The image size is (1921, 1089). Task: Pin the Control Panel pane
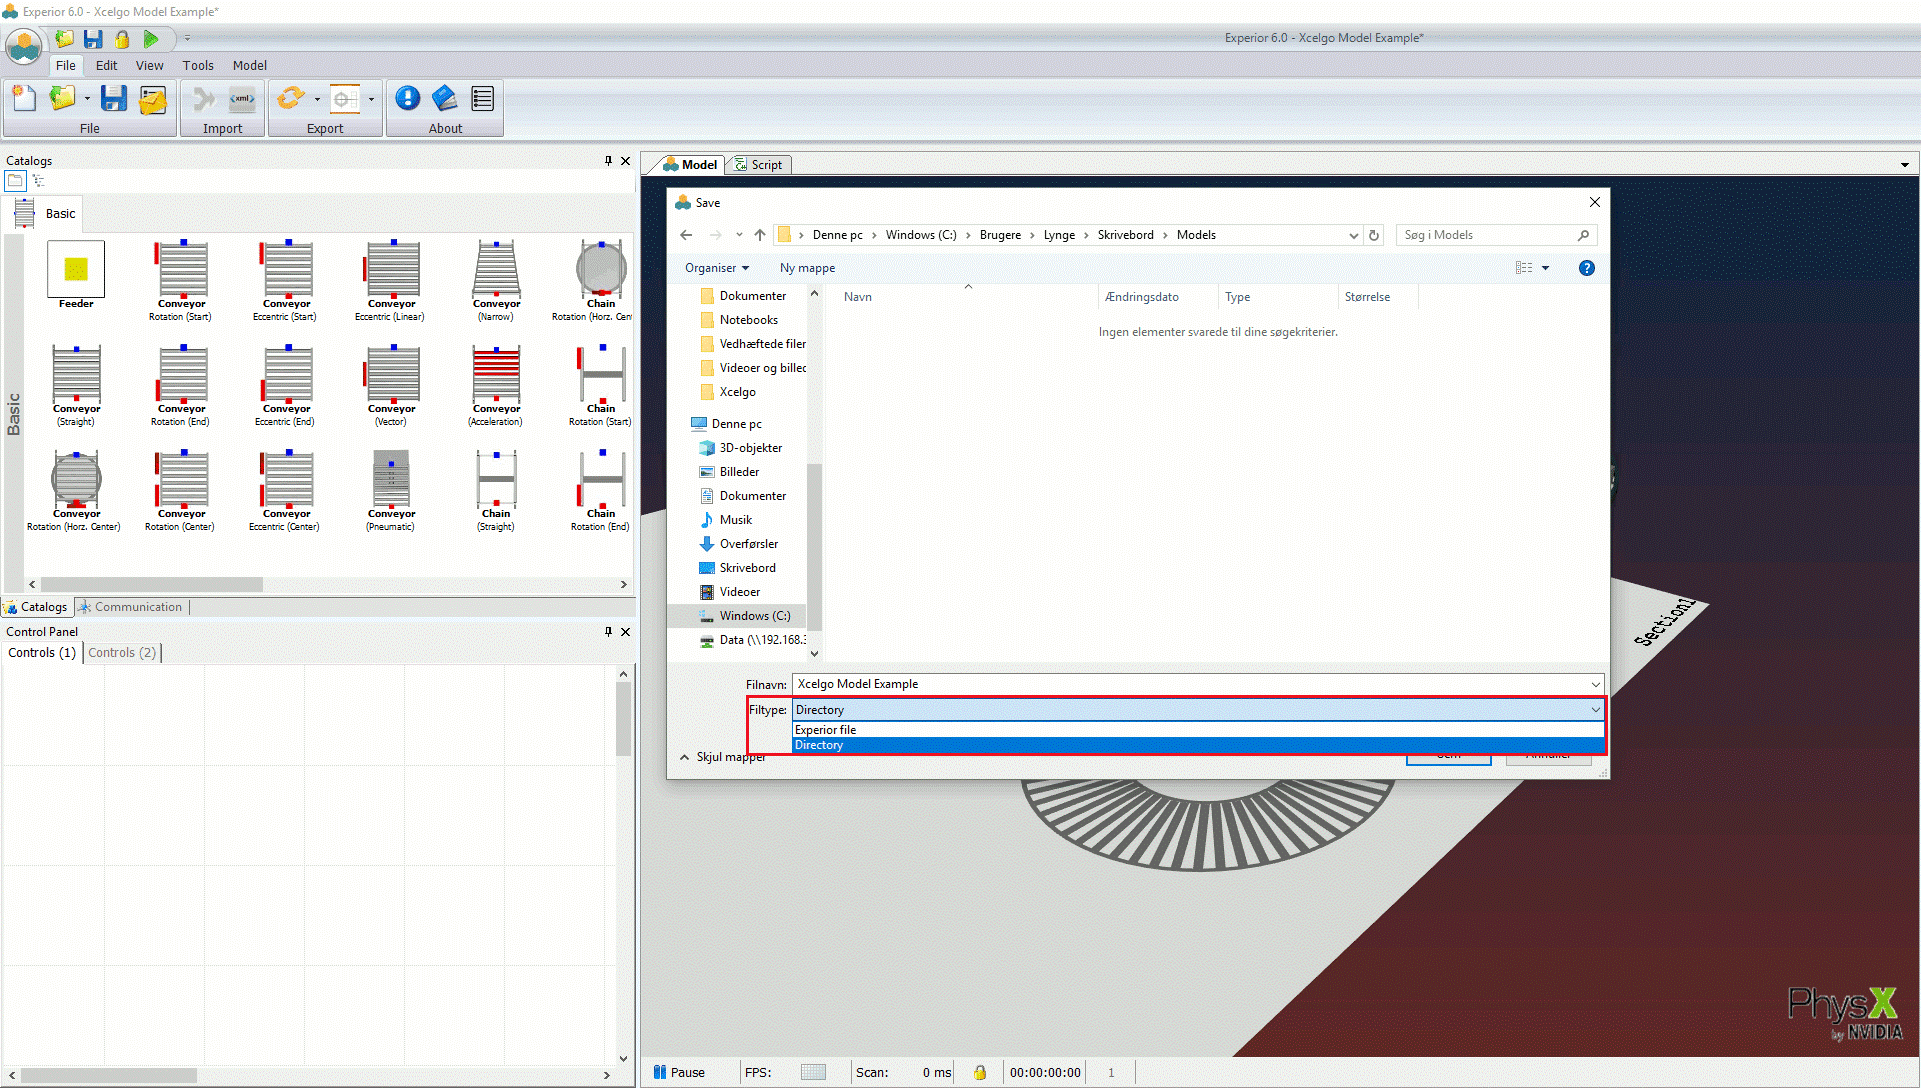[x=608, y=632]
